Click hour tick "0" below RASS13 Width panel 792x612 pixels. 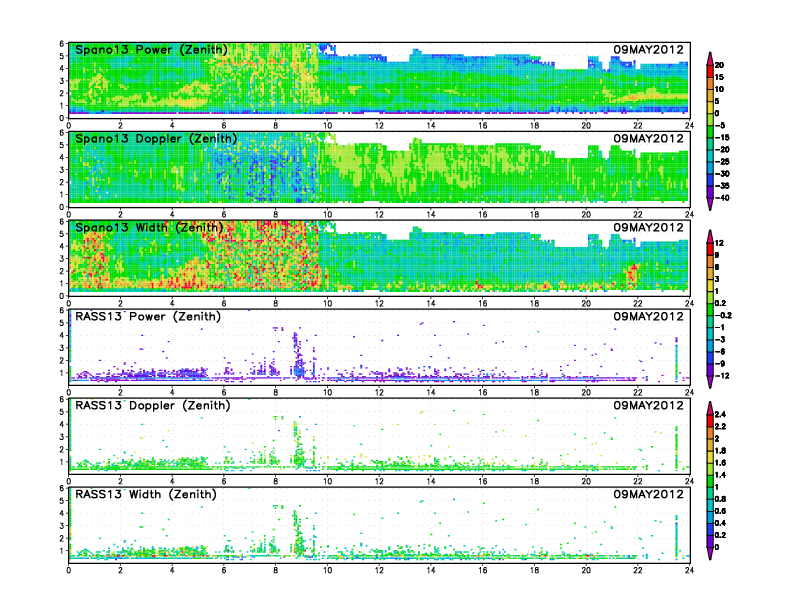coord(69,570)
